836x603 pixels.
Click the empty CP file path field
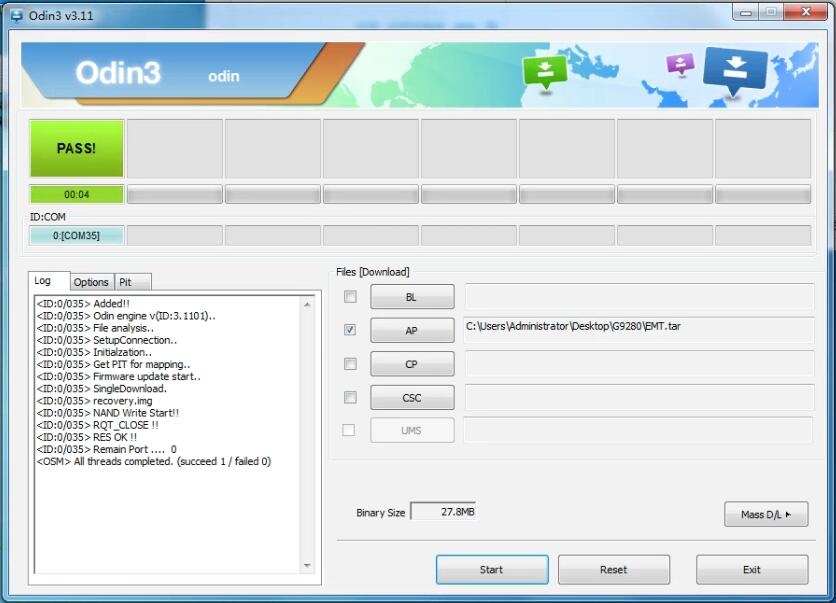pos(639,363)
